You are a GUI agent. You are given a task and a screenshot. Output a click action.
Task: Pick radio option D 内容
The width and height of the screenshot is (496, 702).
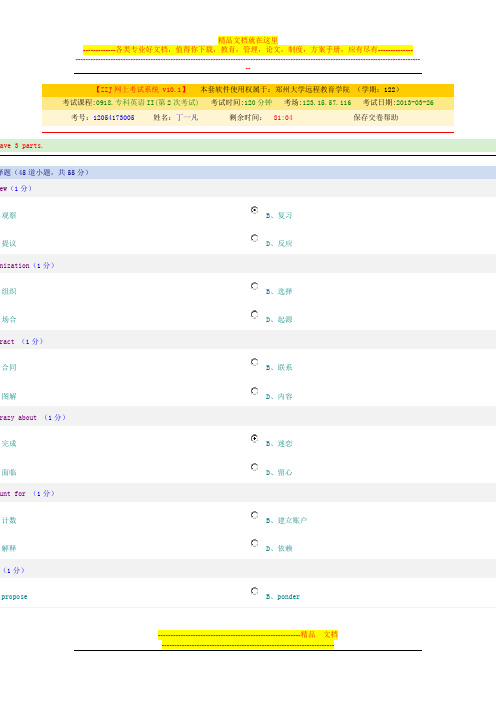(254, 391)
